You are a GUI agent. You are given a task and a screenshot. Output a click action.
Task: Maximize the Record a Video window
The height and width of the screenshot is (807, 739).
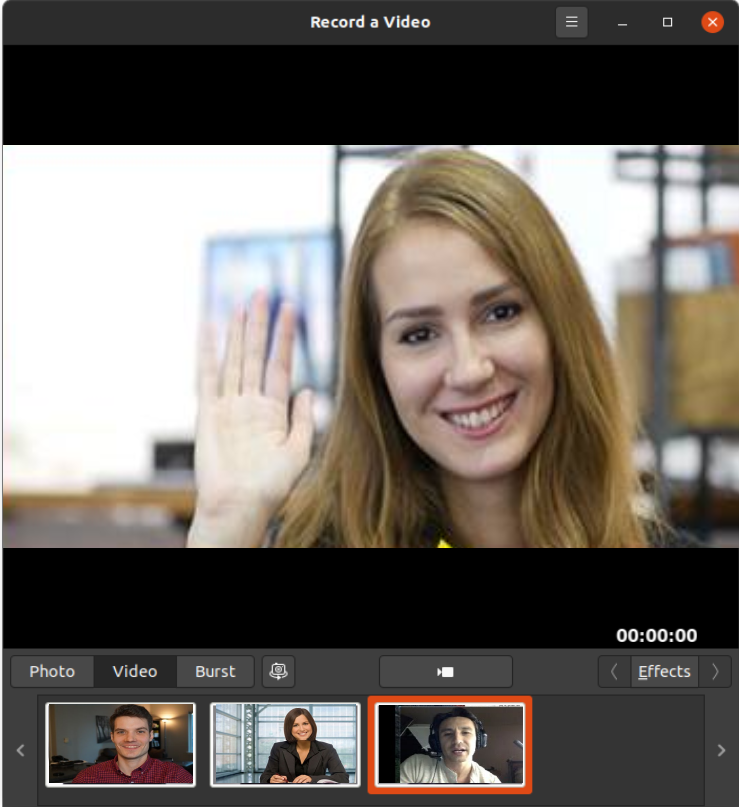667,22
